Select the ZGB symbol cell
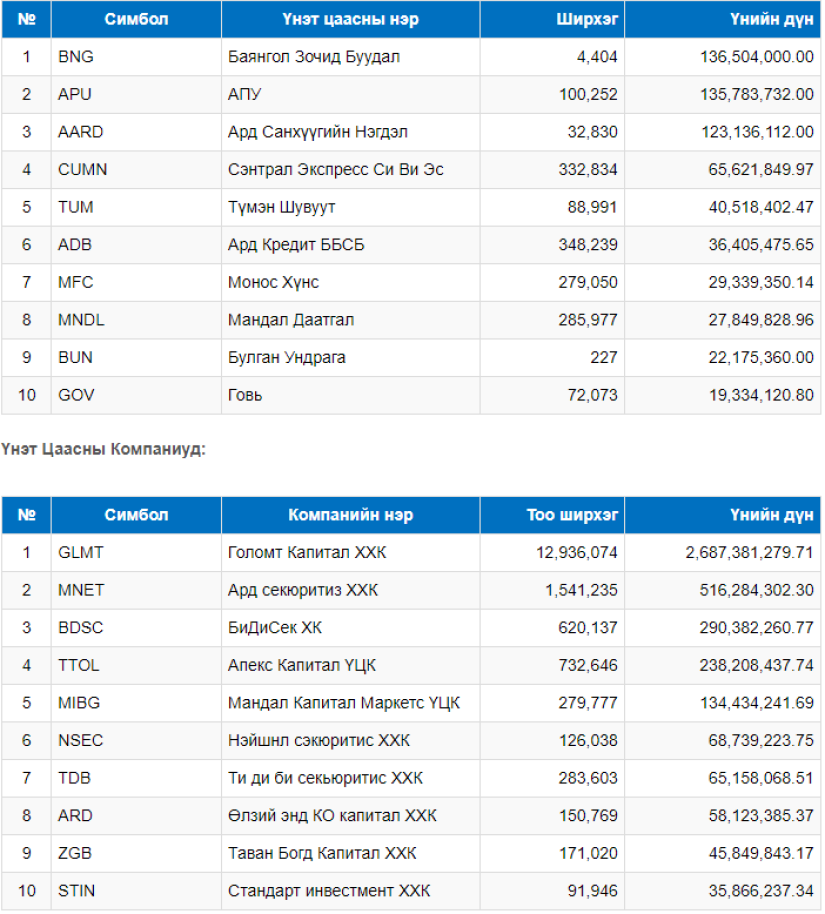The width and height of the screenshot is (825, 914). tap(136, 853)
